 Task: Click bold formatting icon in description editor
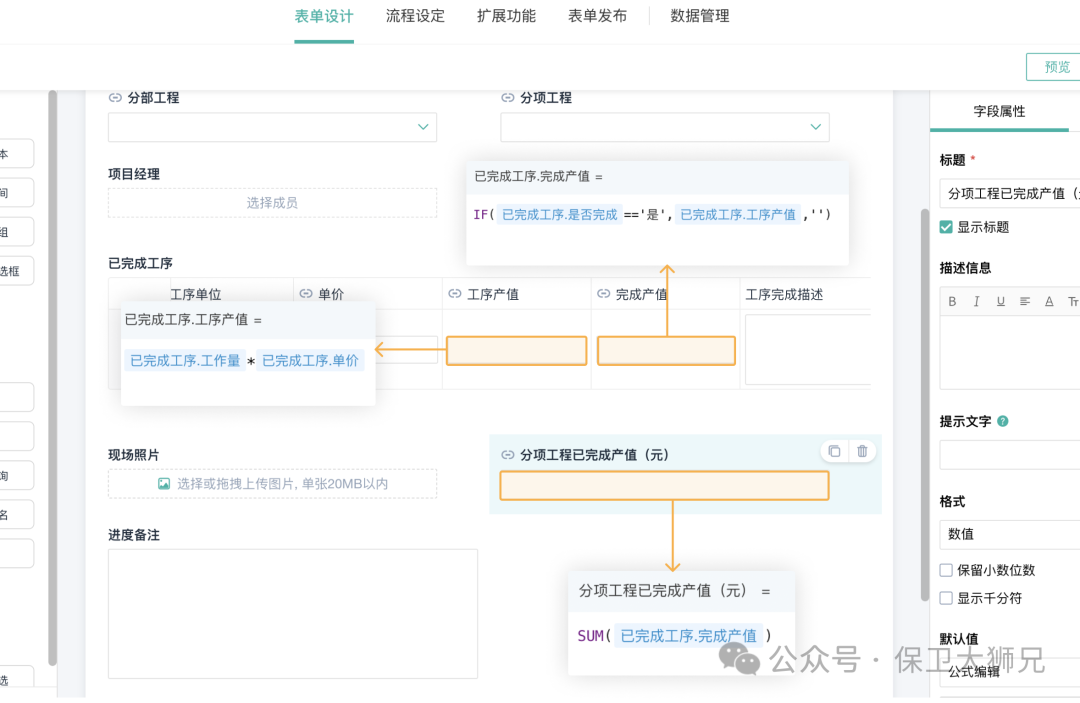[952, 300]
